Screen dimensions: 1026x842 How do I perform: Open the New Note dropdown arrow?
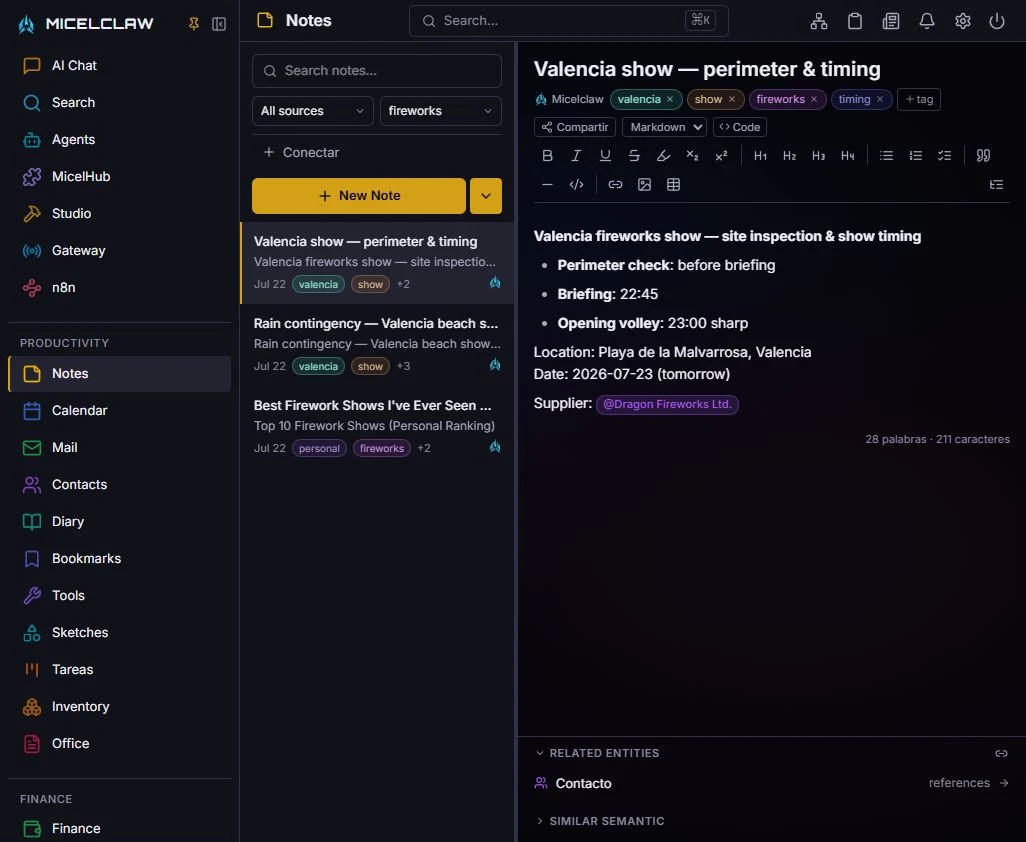pyautogui.click(x=486, y=196)
